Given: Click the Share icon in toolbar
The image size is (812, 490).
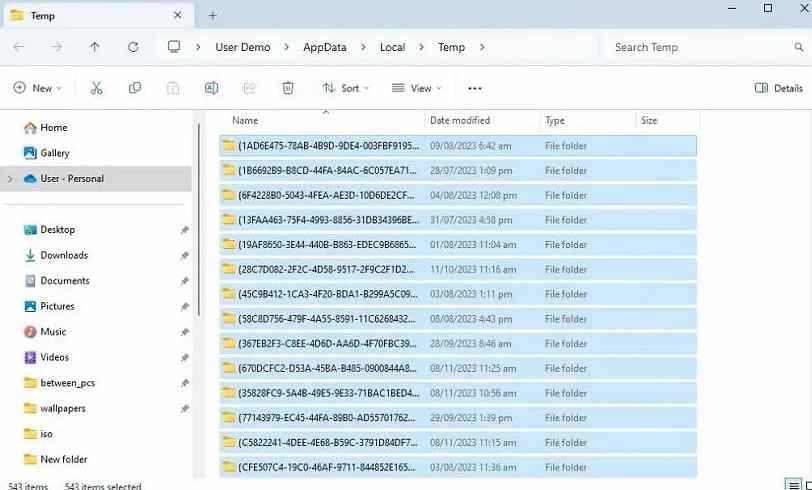Looking at the screenshot, I should click(249, 88).
